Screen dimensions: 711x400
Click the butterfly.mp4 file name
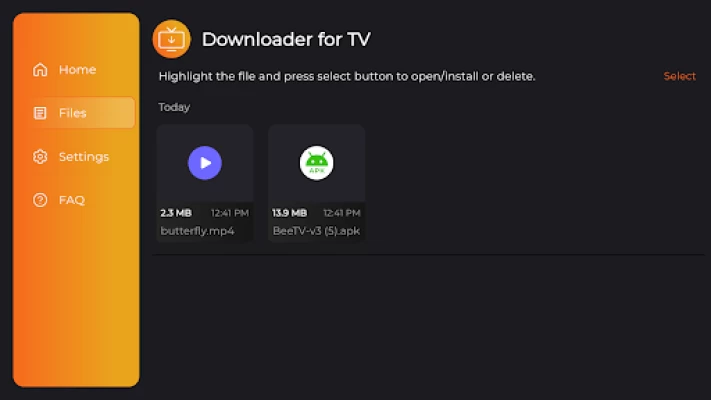point(197,231)
